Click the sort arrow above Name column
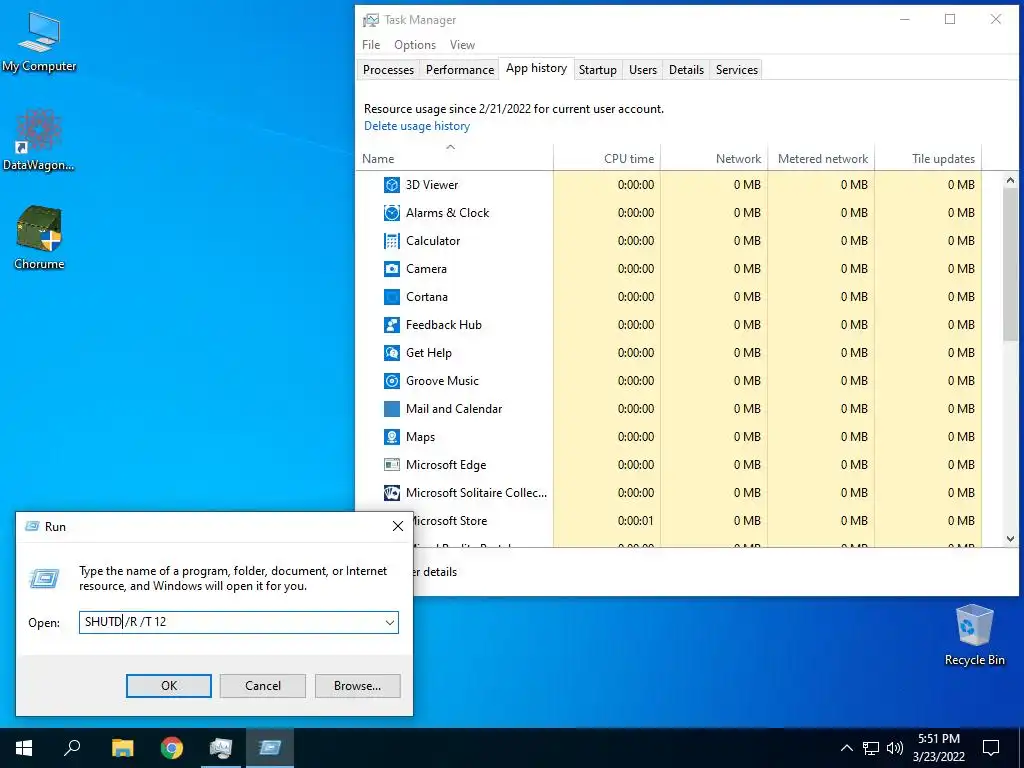 (x=451, y=148)
